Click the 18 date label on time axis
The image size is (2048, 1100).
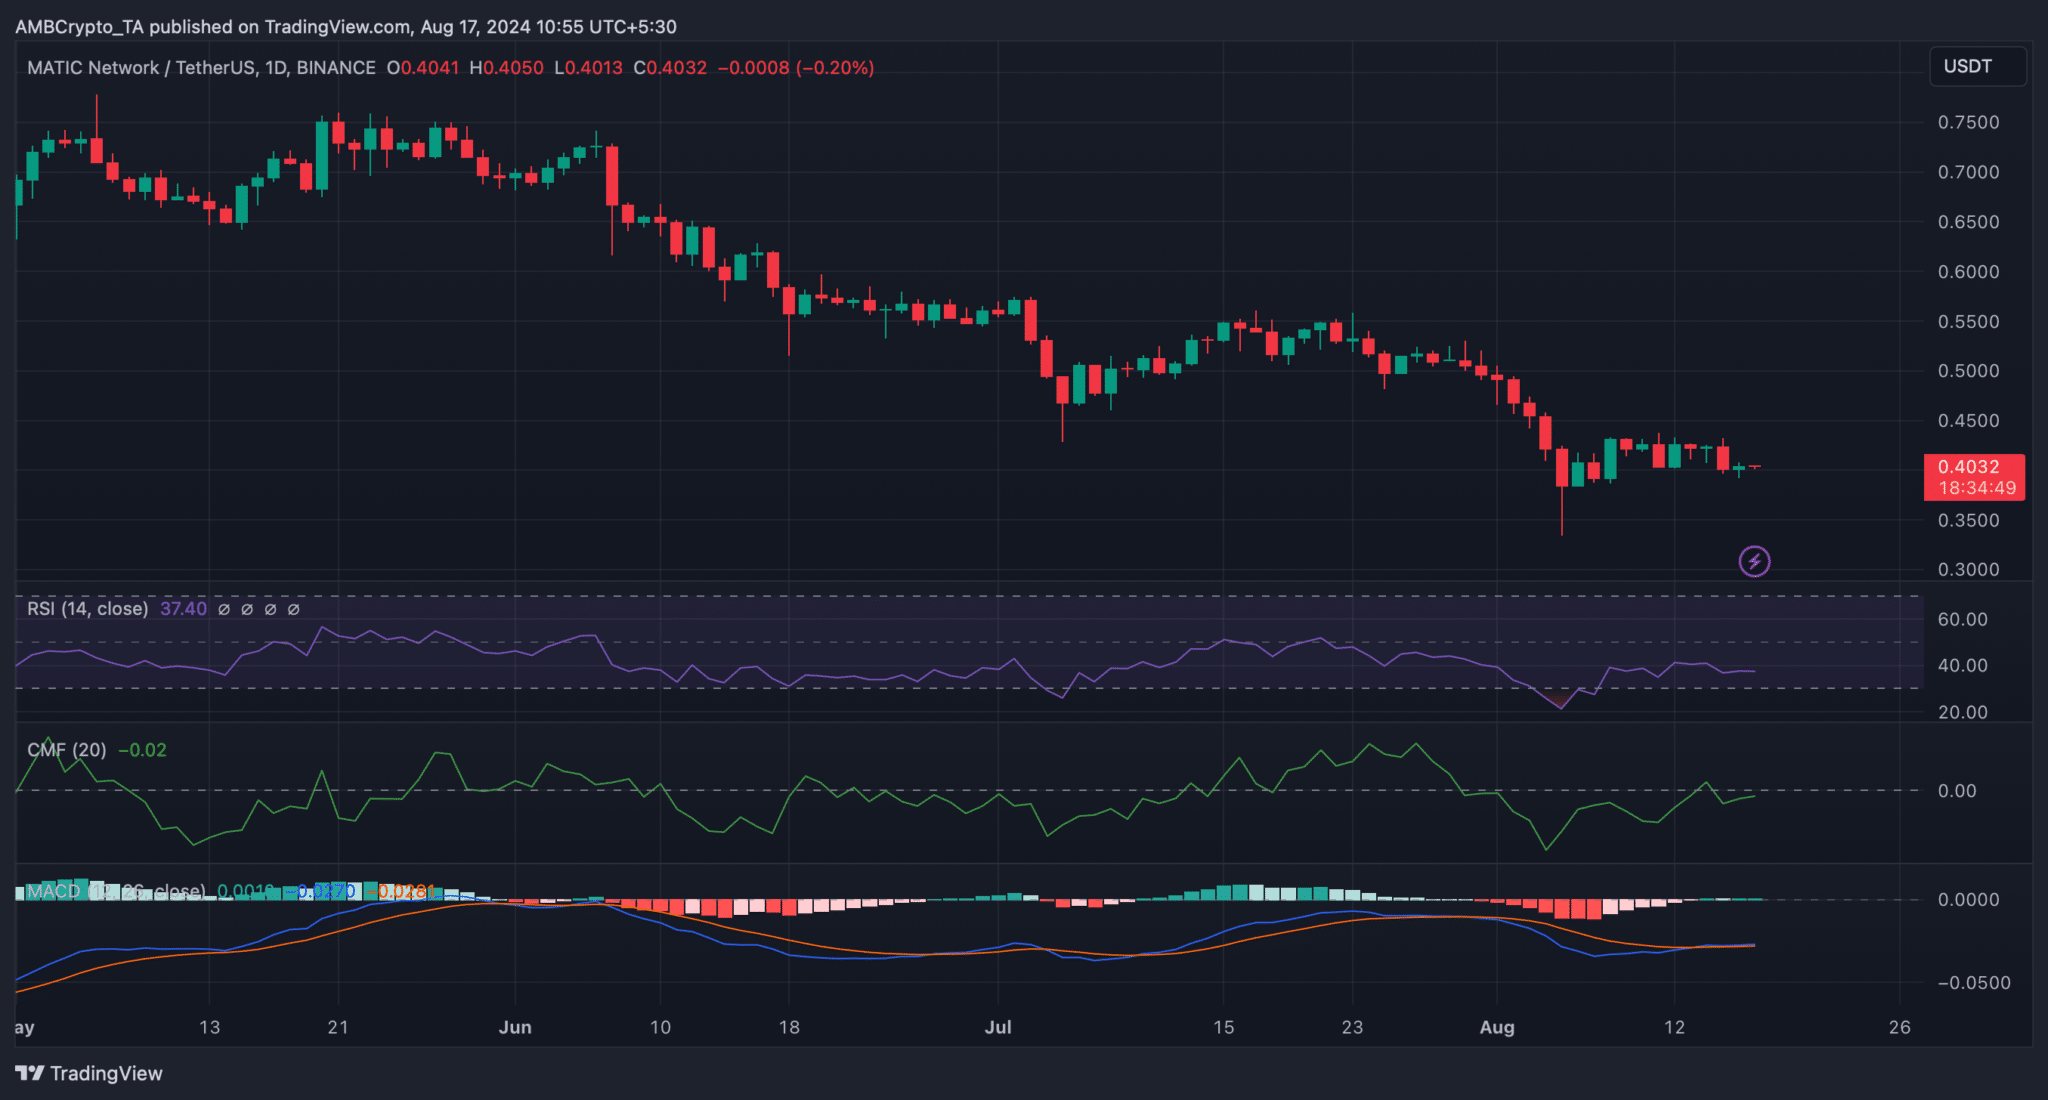(789, 1027)
